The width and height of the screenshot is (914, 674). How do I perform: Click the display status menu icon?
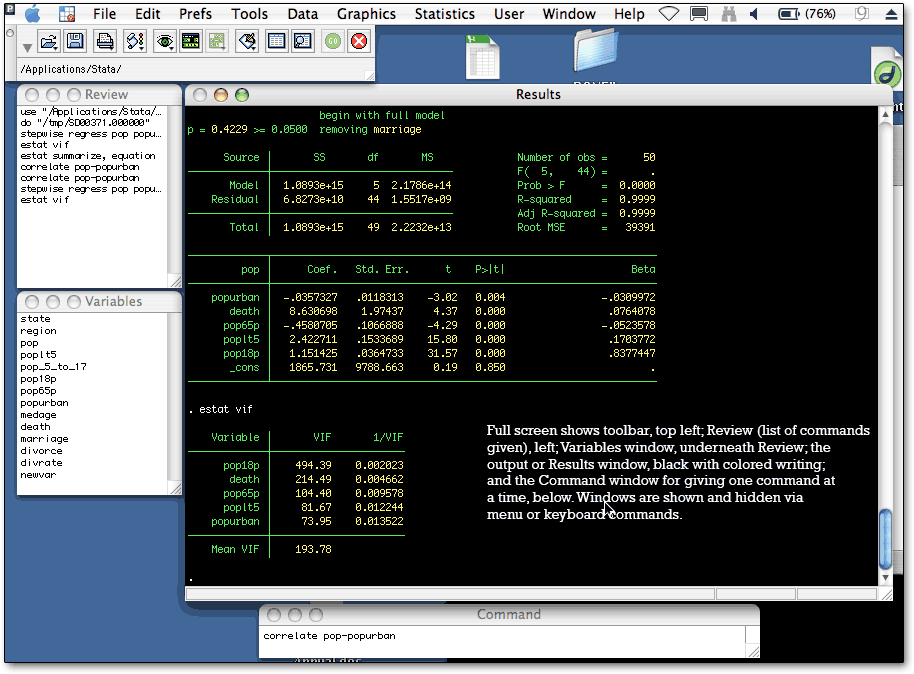click(699, 13)
